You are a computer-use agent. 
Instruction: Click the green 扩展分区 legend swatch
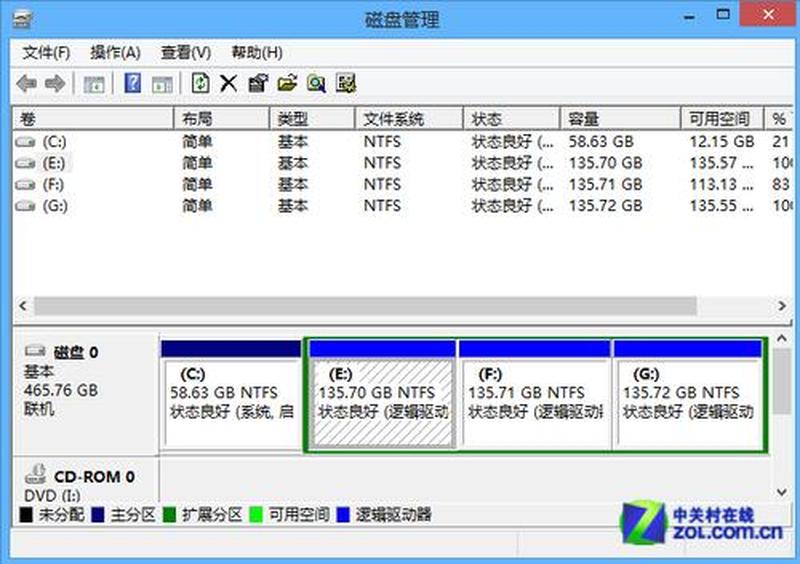[x=169, y=514]
